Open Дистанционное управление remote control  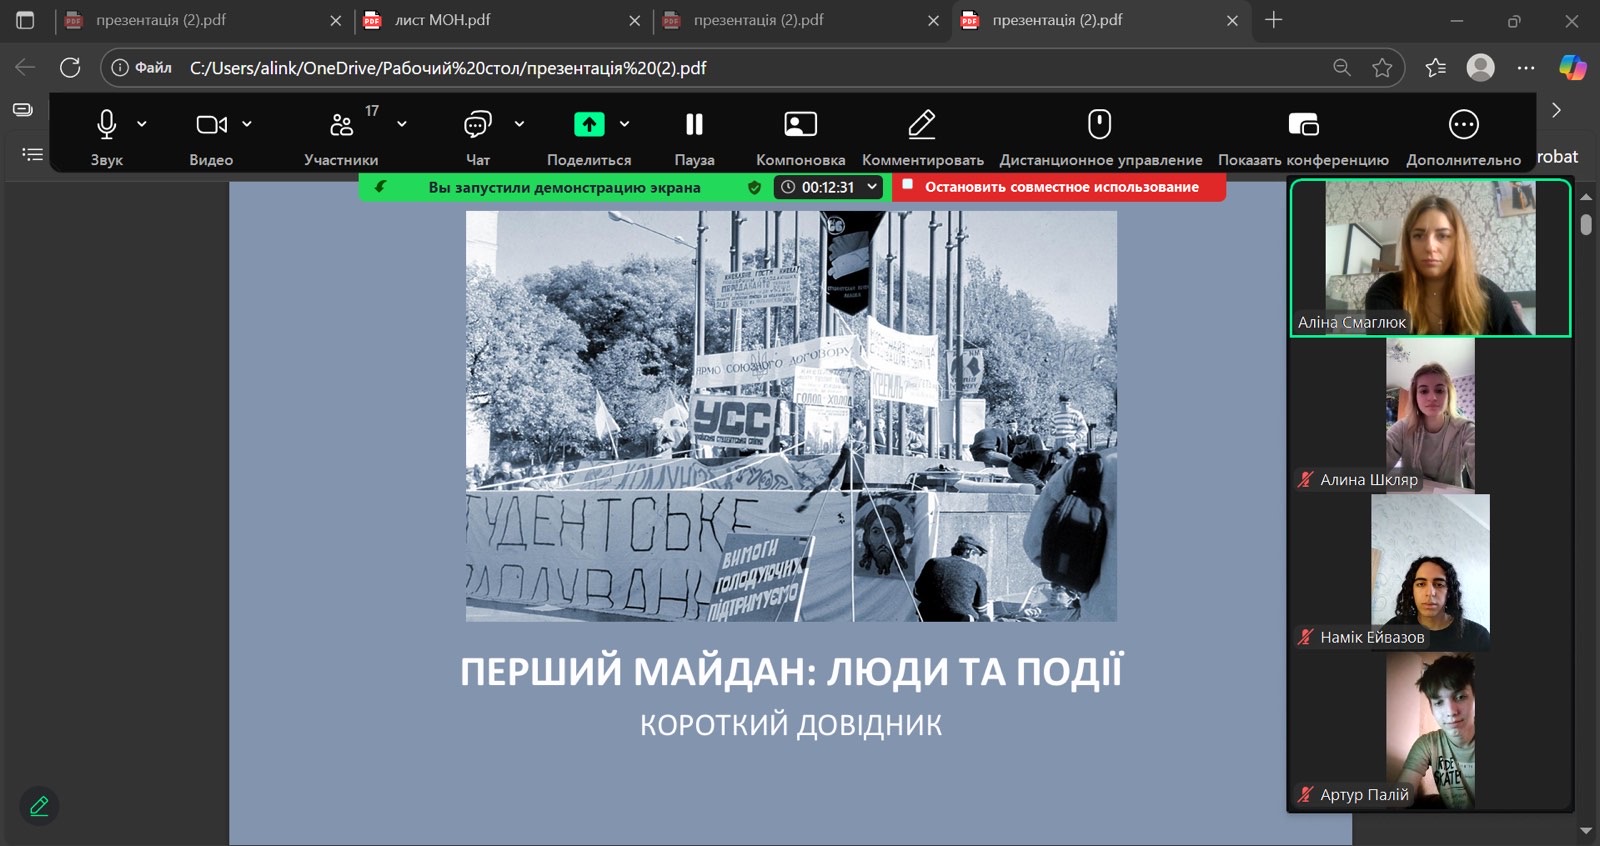point(1100,135)
